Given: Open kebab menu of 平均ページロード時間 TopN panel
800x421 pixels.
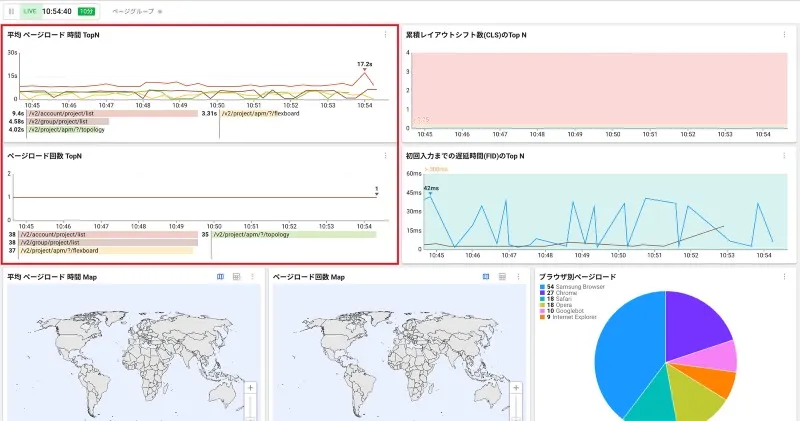Looking at the screenshot, I should (385, 35).
